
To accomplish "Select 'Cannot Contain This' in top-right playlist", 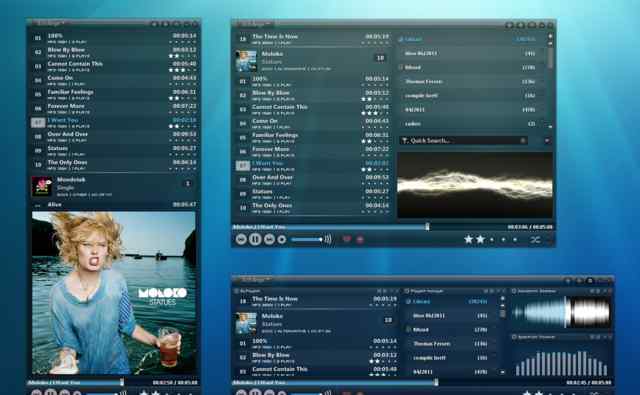I will click(x=313, y=109).
